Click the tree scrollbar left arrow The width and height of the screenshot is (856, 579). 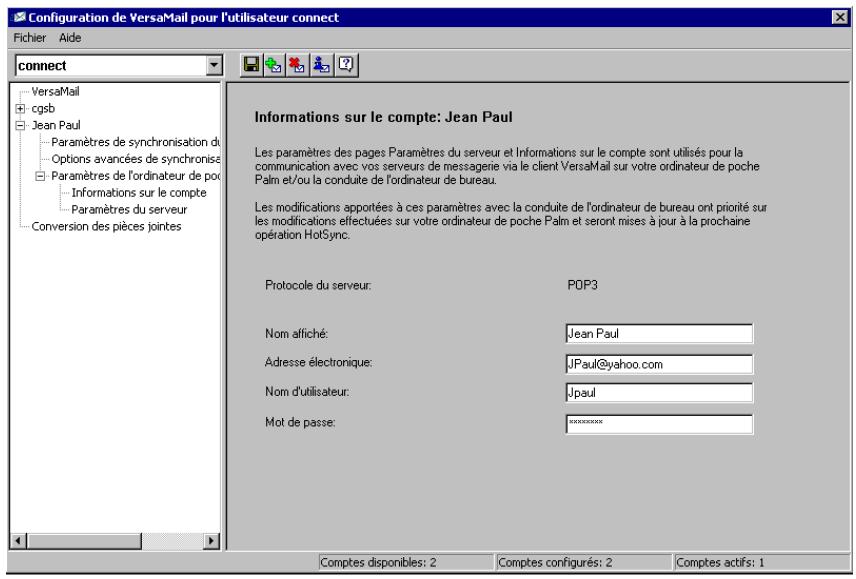18,541
